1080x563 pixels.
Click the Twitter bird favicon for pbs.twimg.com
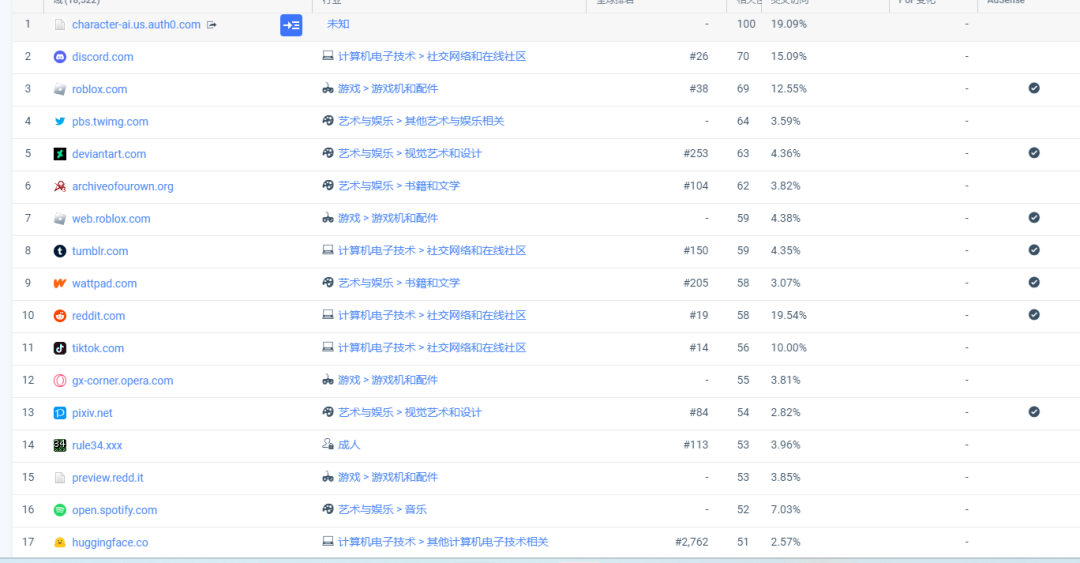60,121
